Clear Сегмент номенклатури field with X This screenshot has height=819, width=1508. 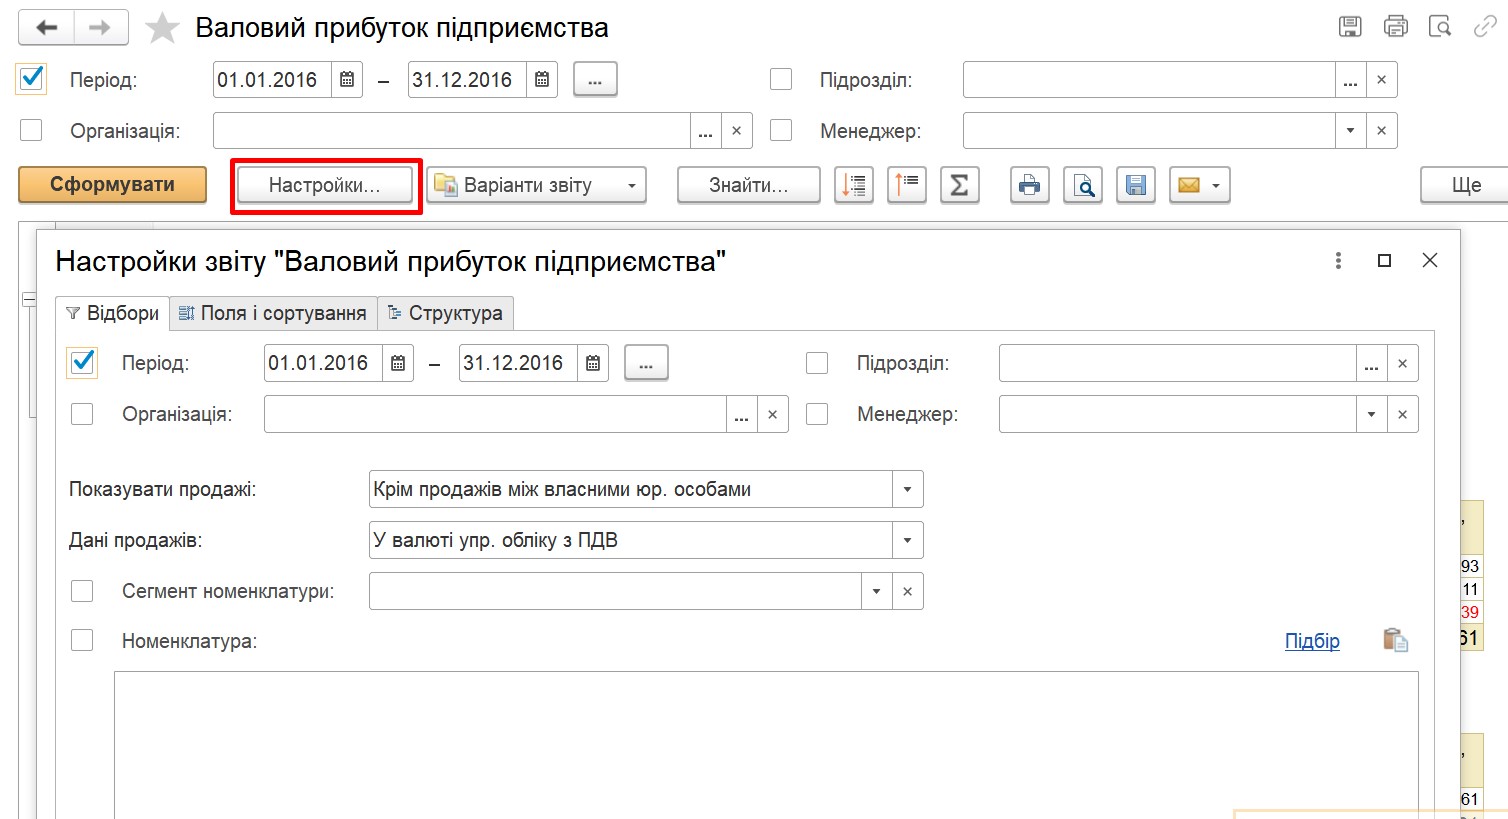(x=907, y=591)
